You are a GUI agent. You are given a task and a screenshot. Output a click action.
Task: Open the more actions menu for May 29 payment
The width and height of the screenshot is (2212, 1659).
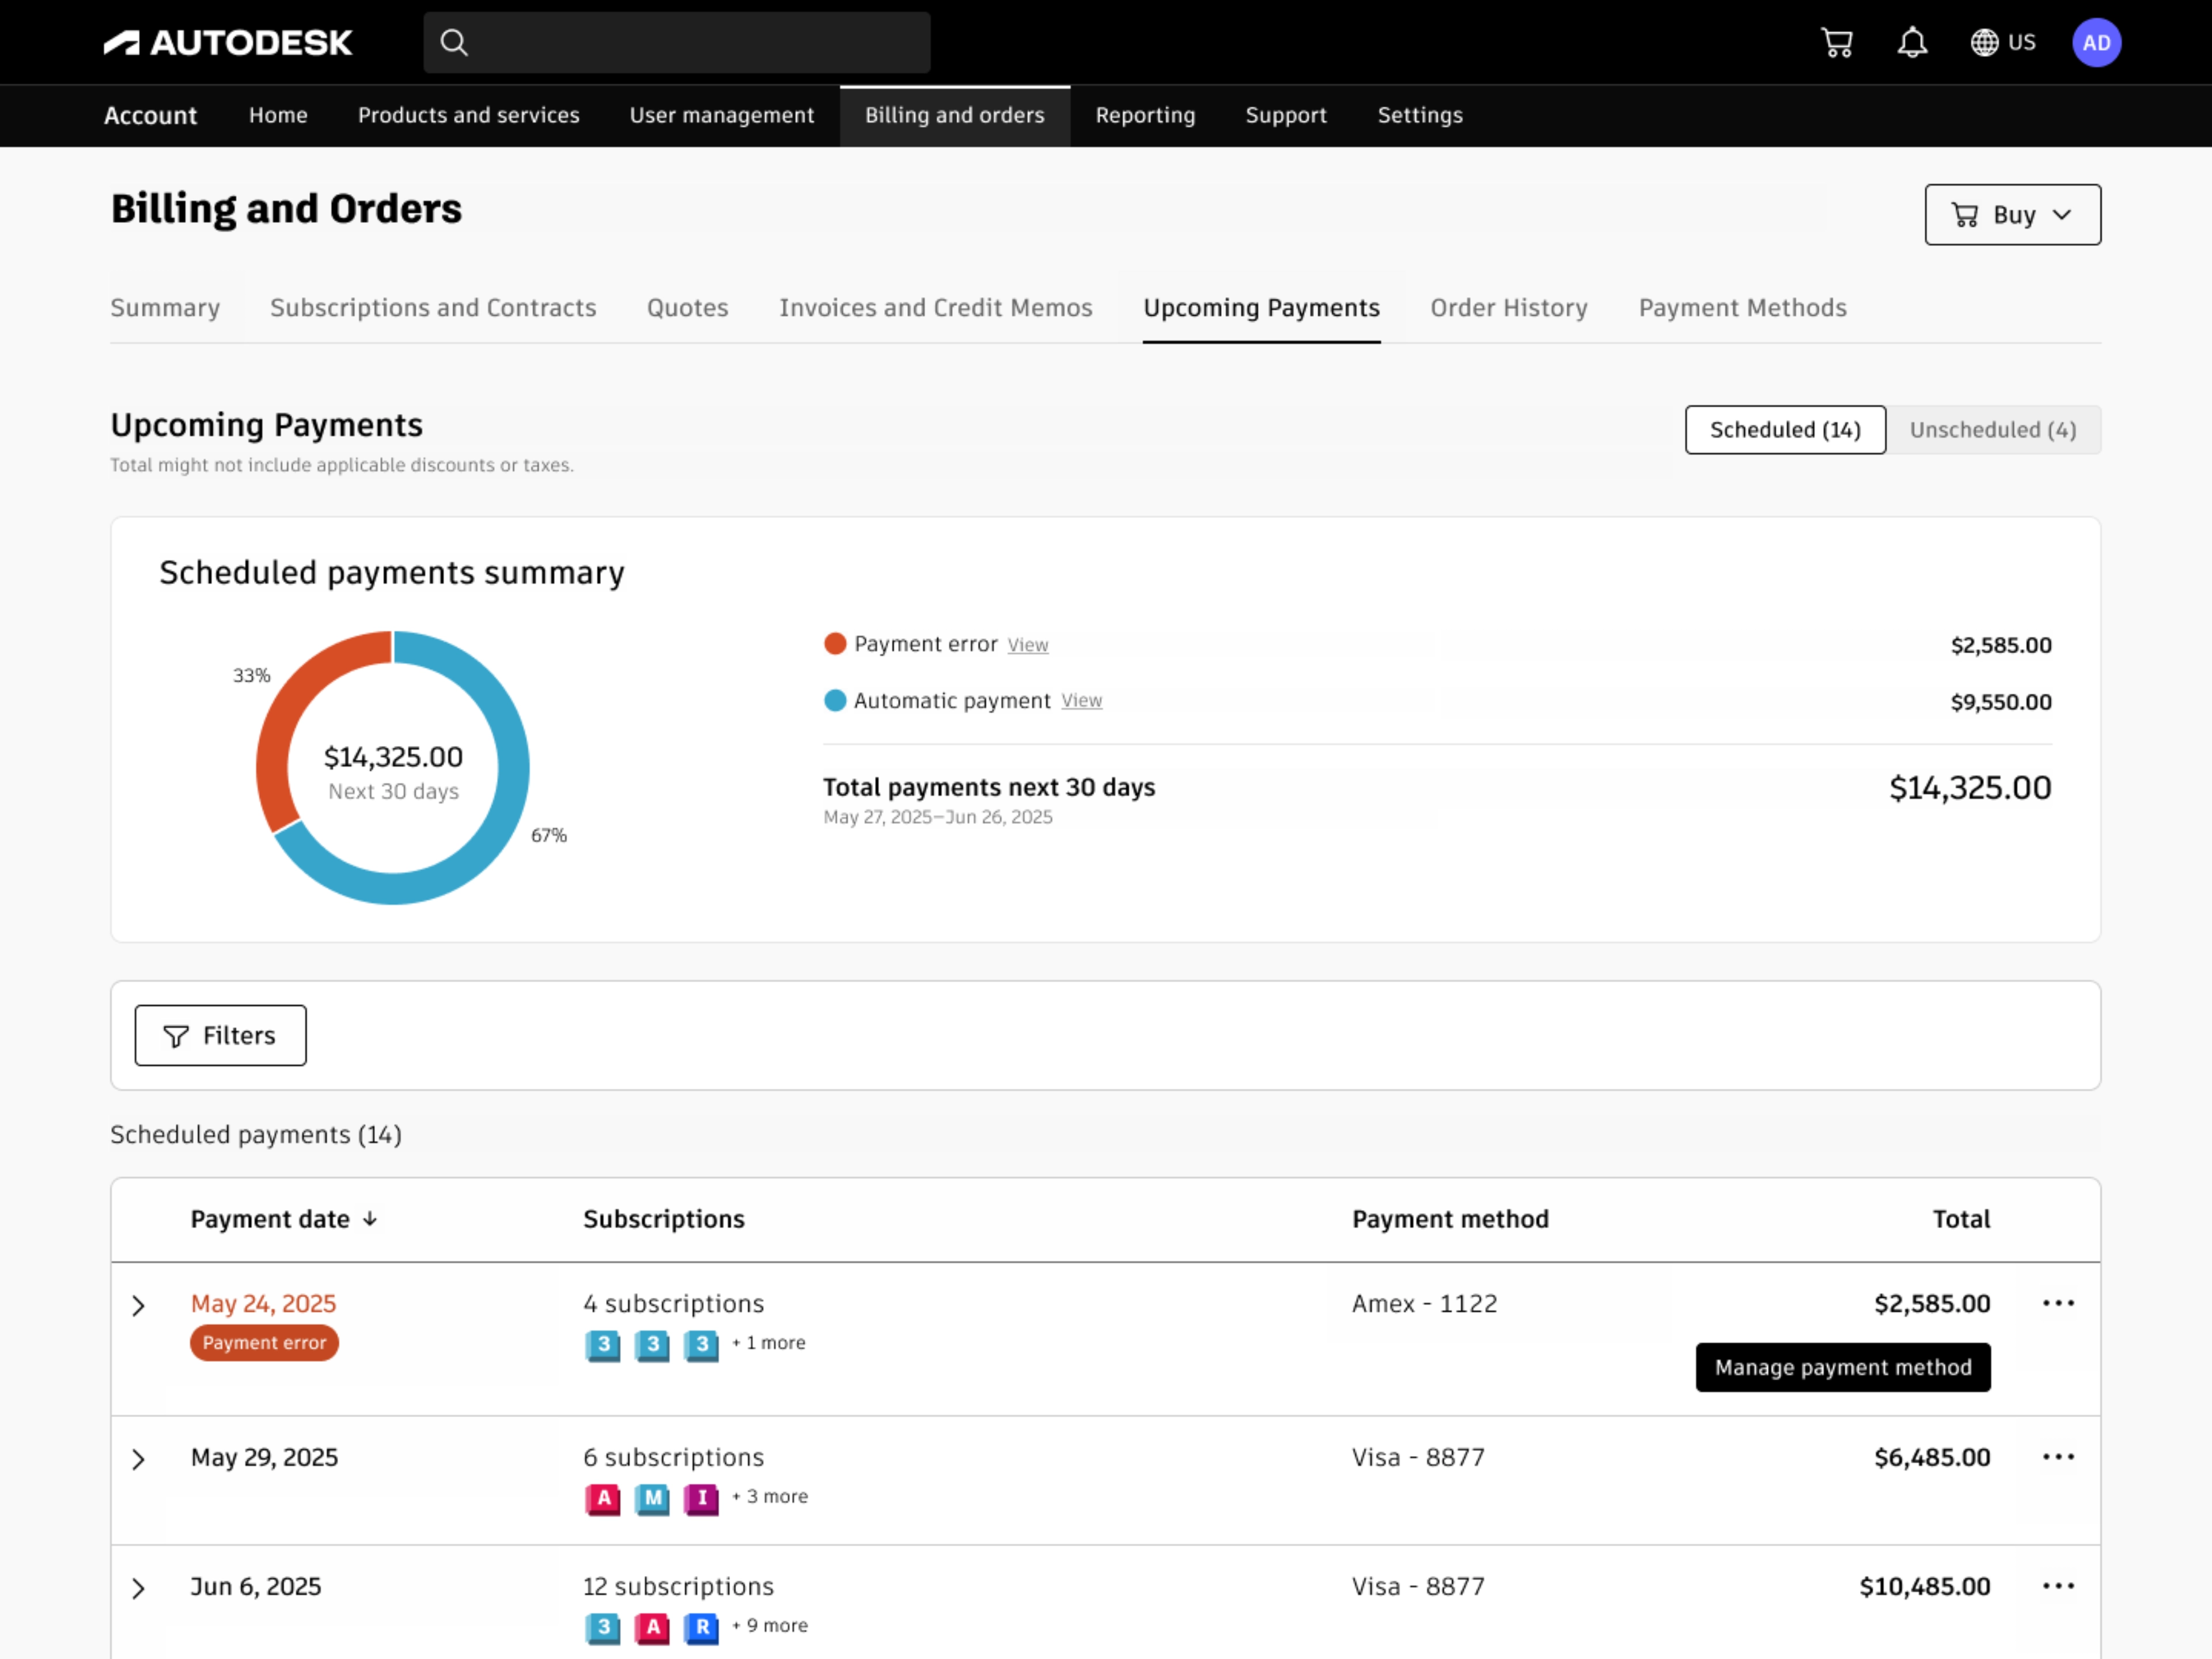2059,1458
